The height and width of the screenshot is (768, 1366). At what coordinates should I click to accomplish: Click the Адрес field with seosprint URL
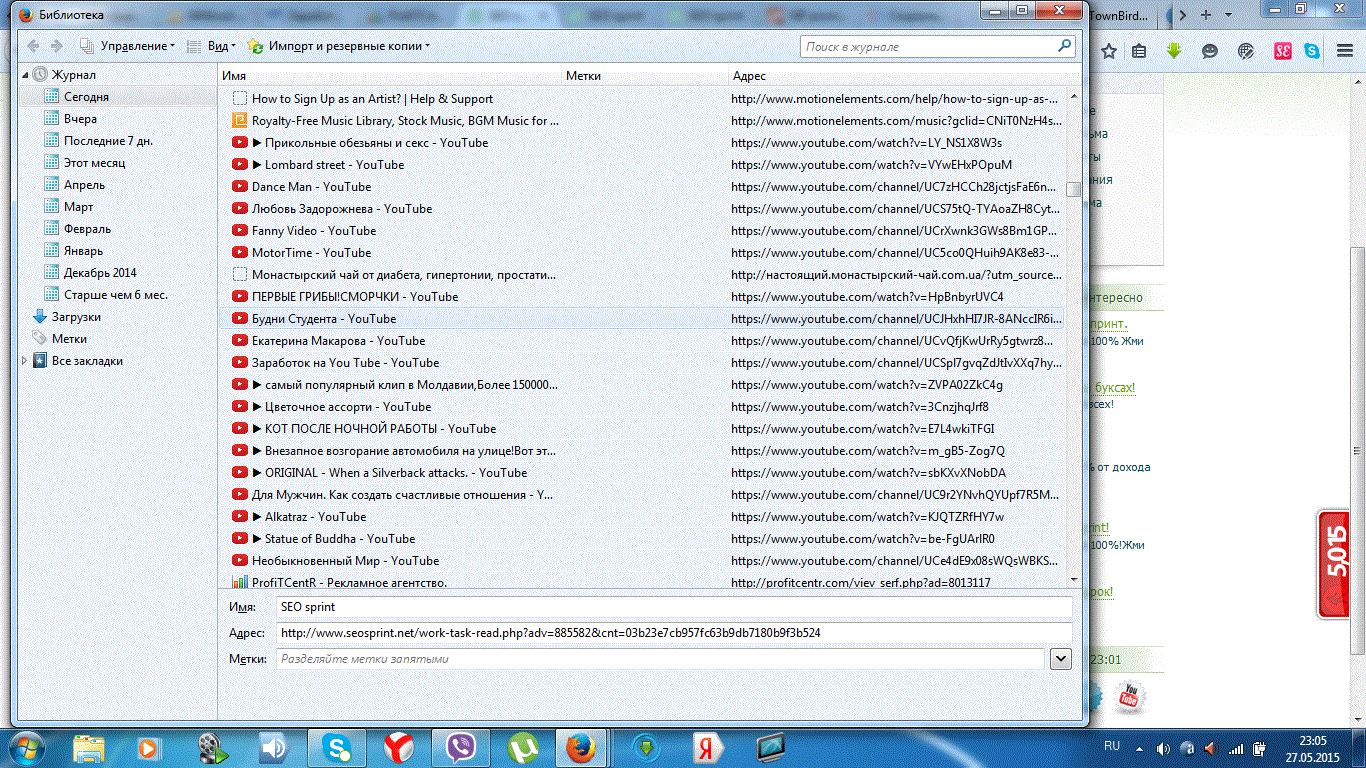point(673,633)
